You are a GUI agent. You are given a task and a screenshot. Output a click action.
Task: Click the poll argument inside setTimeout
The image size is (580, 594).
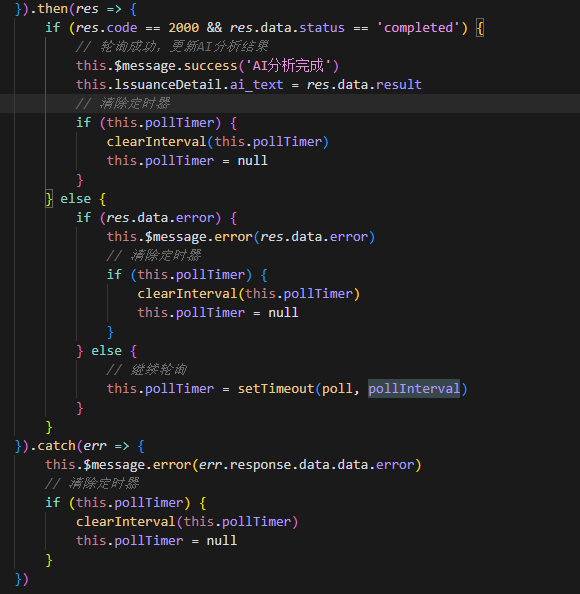click(337, 389)
